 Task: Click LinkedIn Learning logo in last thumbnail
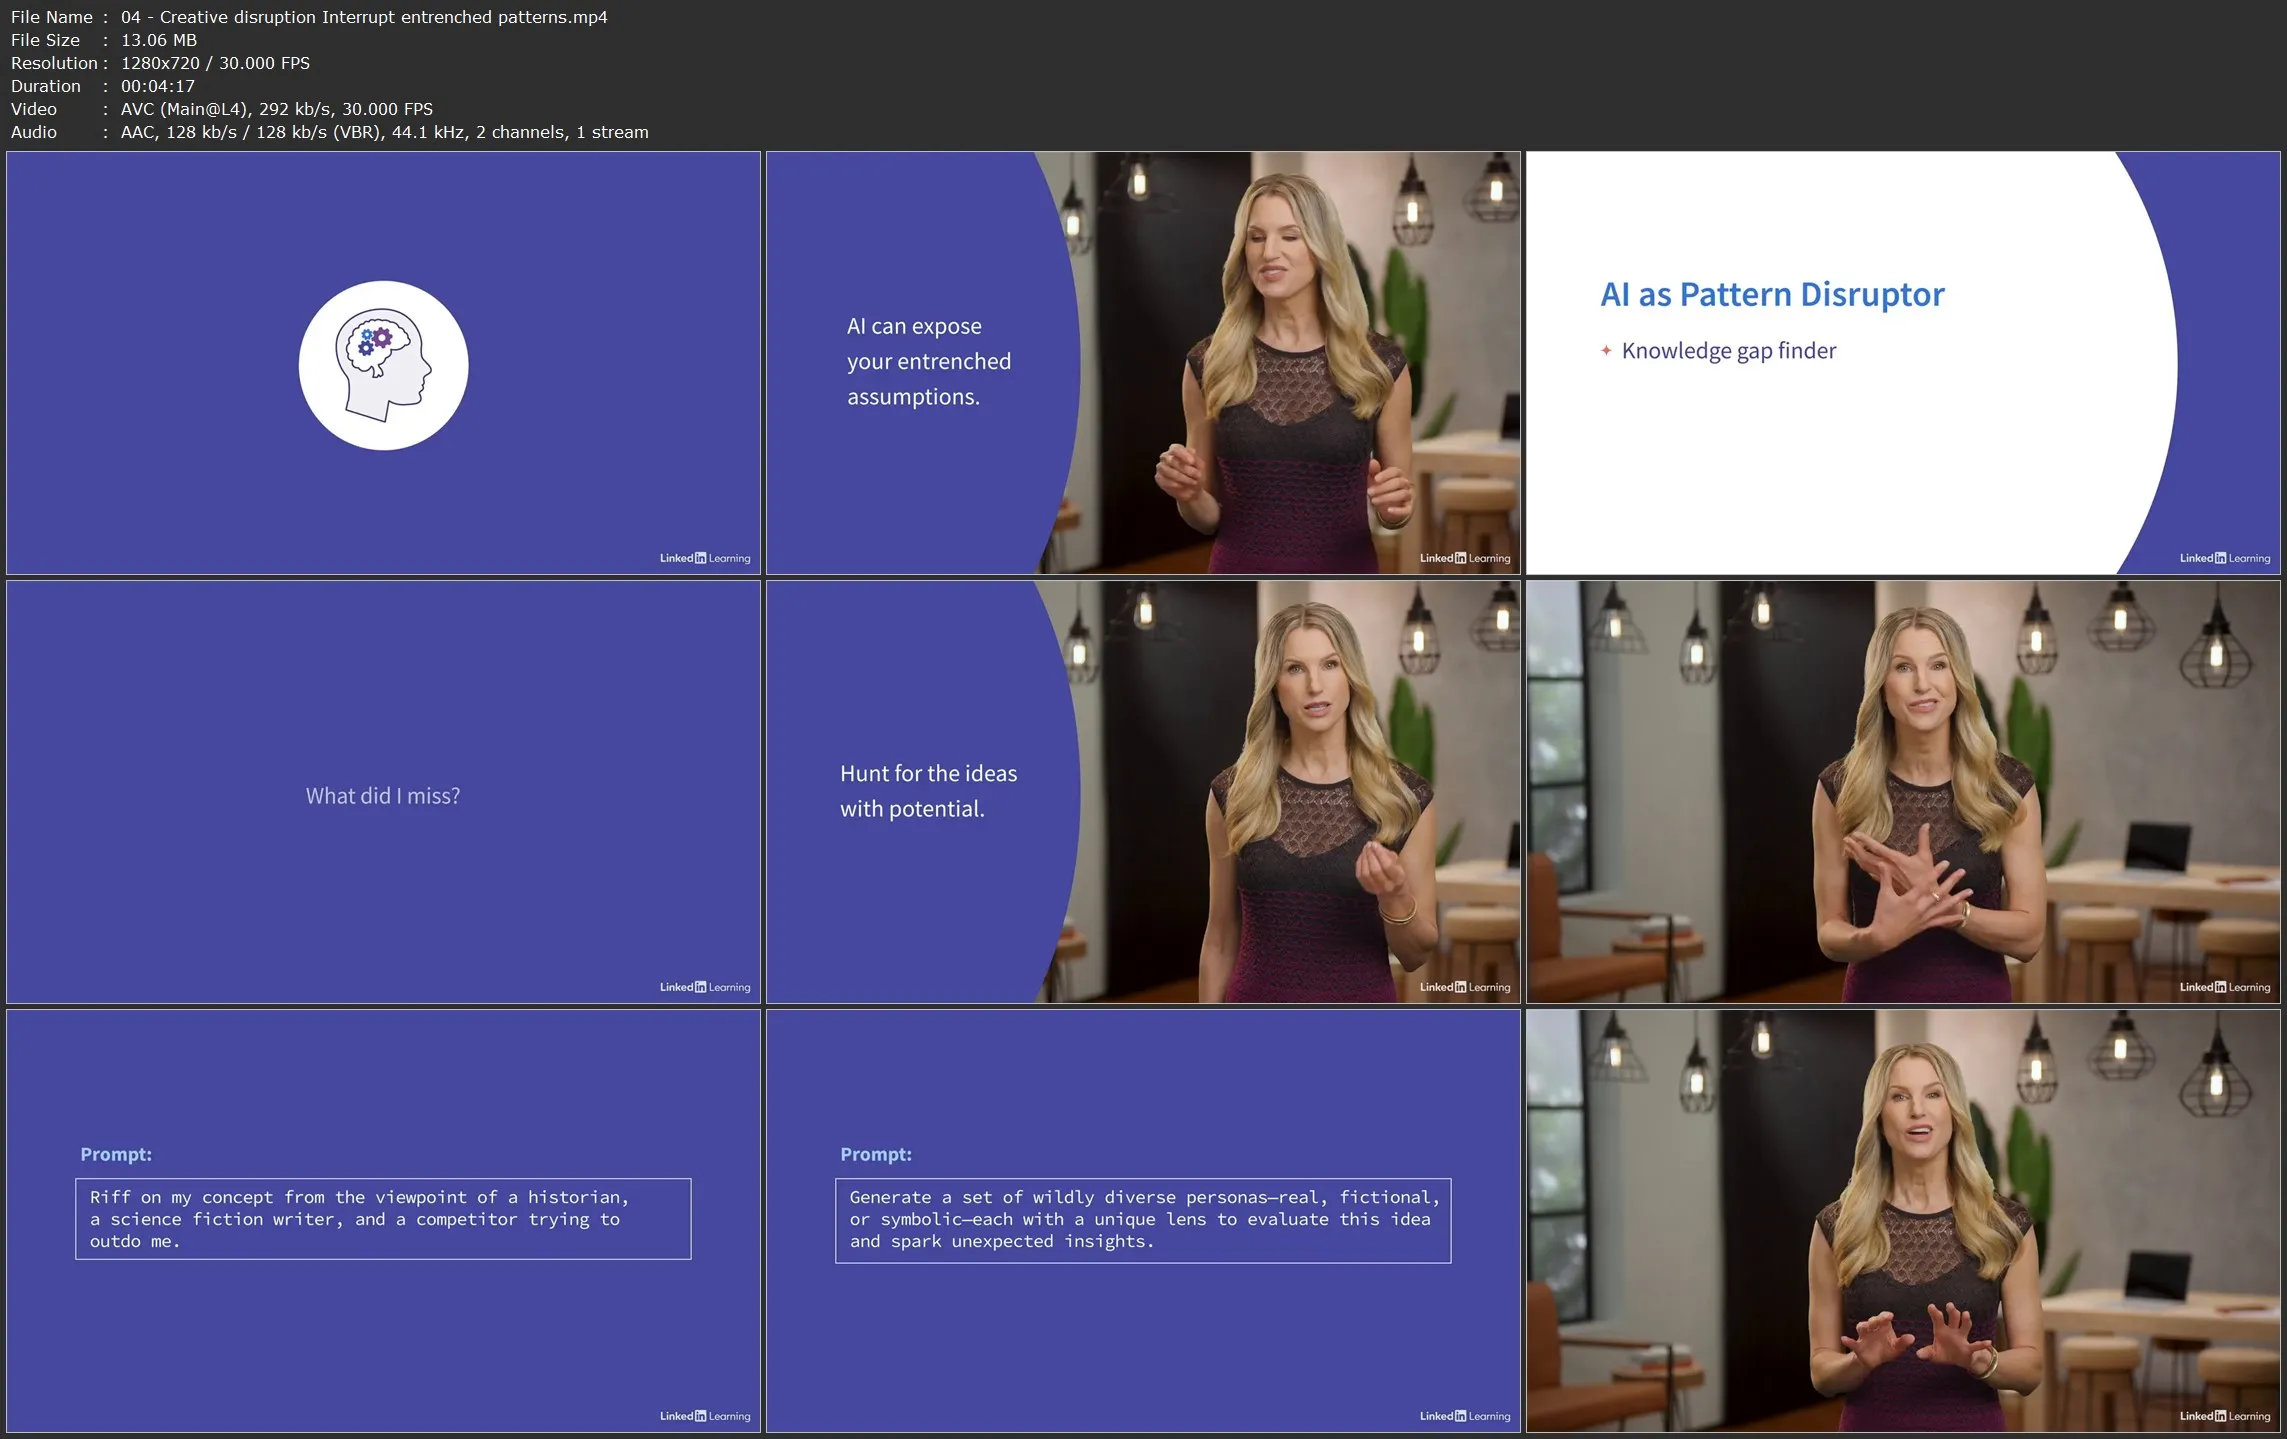[2224, 1416]
